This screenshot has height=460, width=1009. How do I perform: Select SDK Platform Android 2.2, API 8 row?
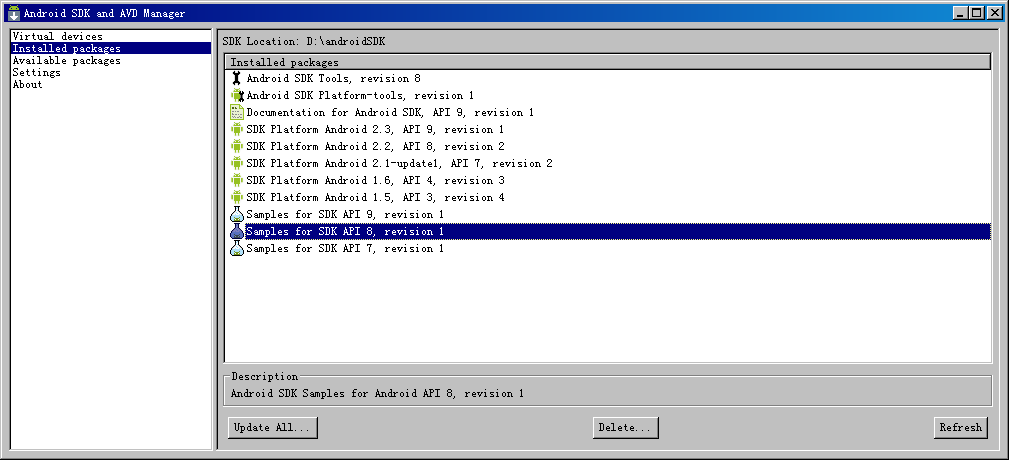point(608,147)
